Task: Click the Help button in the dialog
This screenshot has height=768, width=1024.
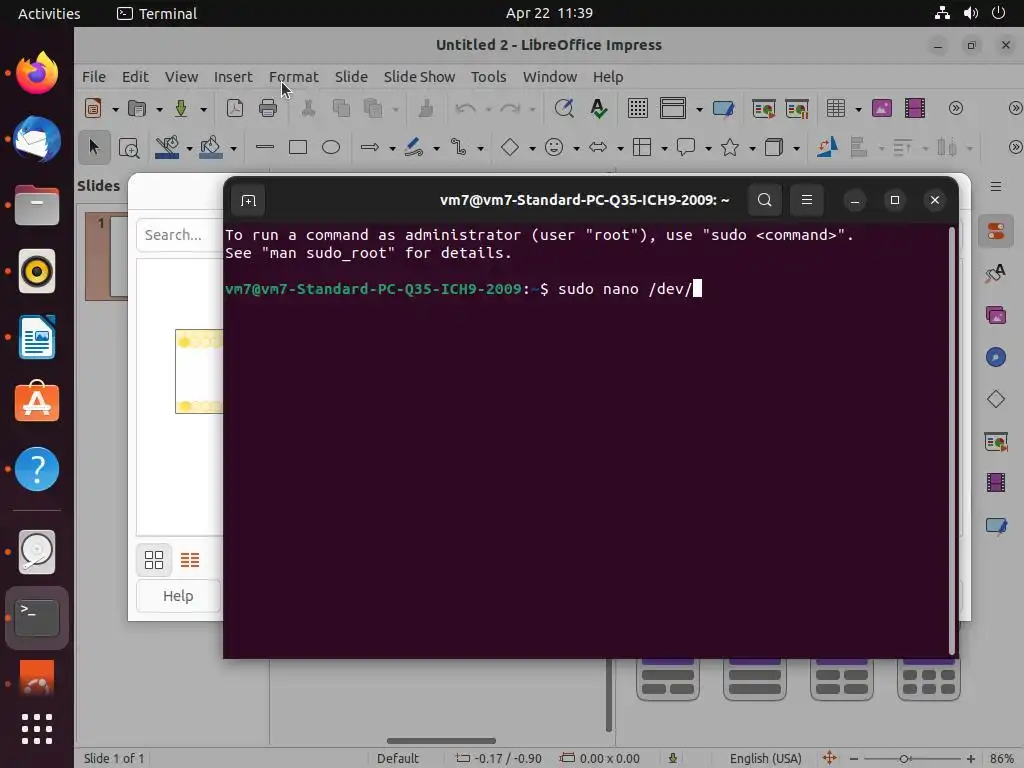Action: [178, 596]
